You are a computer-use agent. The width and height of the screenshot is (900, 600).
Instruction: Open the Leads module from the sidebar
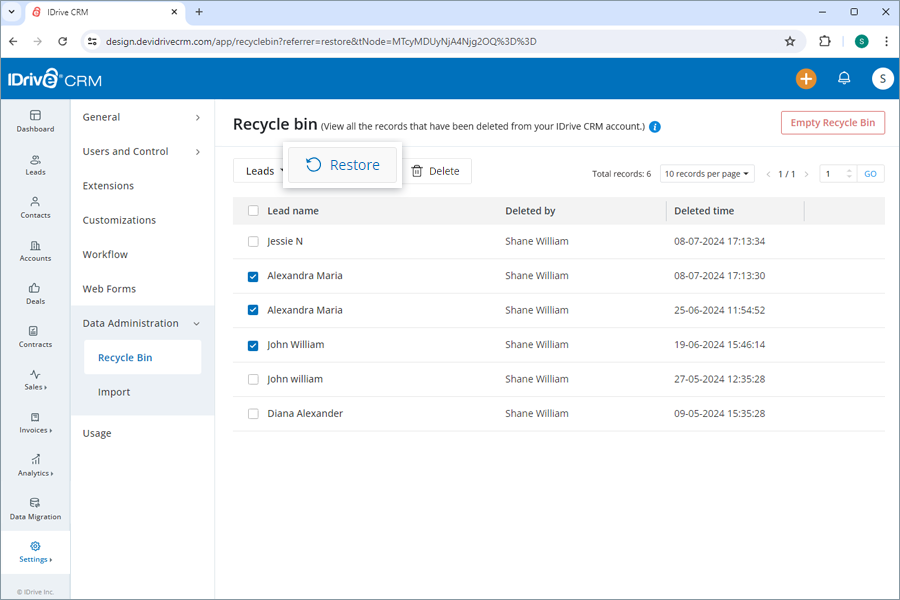point(34,165)
